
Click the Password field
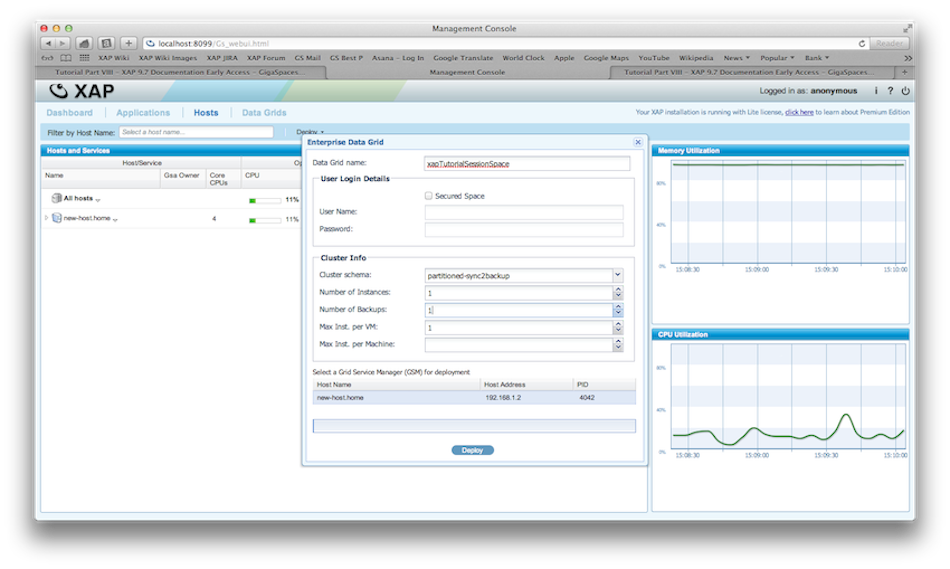524,229
